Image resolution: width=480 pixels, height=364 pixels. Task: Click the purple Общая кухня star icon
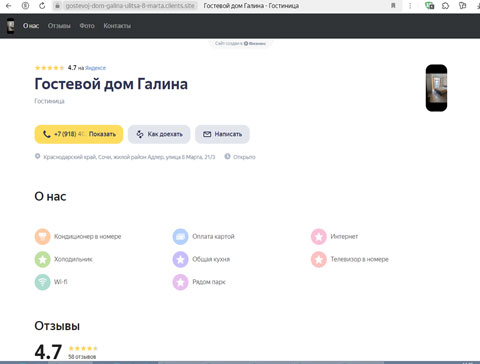(x=180, y=259)
